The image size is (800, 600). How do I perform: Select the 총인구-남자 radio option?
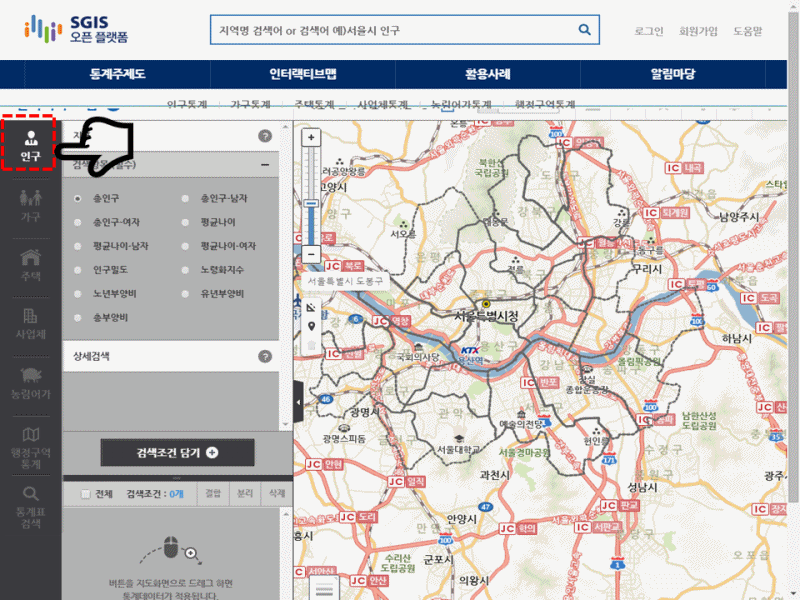tap(185, 199)
